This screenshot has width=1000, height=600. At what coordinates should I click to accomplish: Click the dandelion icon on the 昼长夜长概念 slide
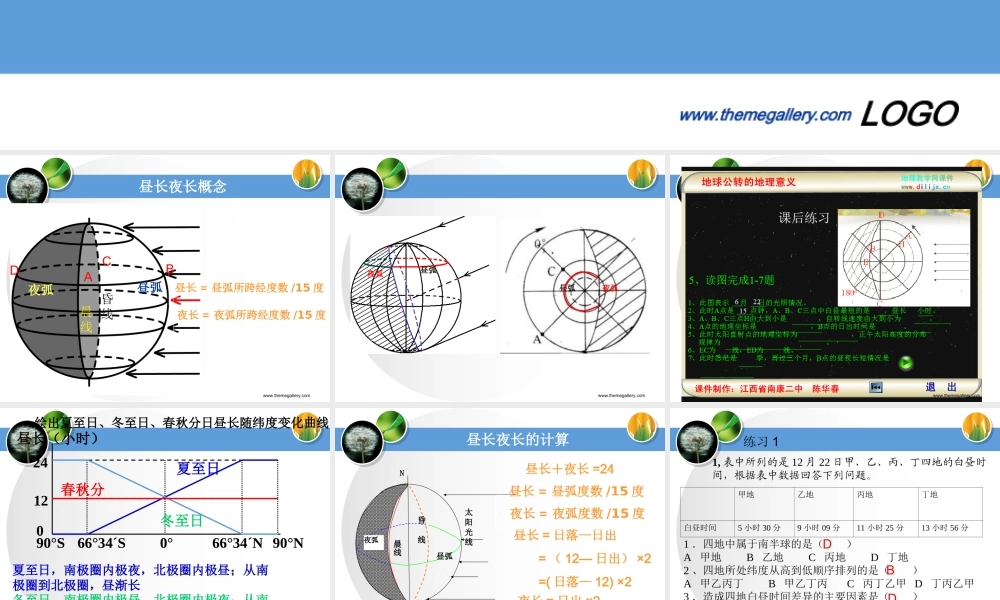pyautogui.click(x=27, y=183)
